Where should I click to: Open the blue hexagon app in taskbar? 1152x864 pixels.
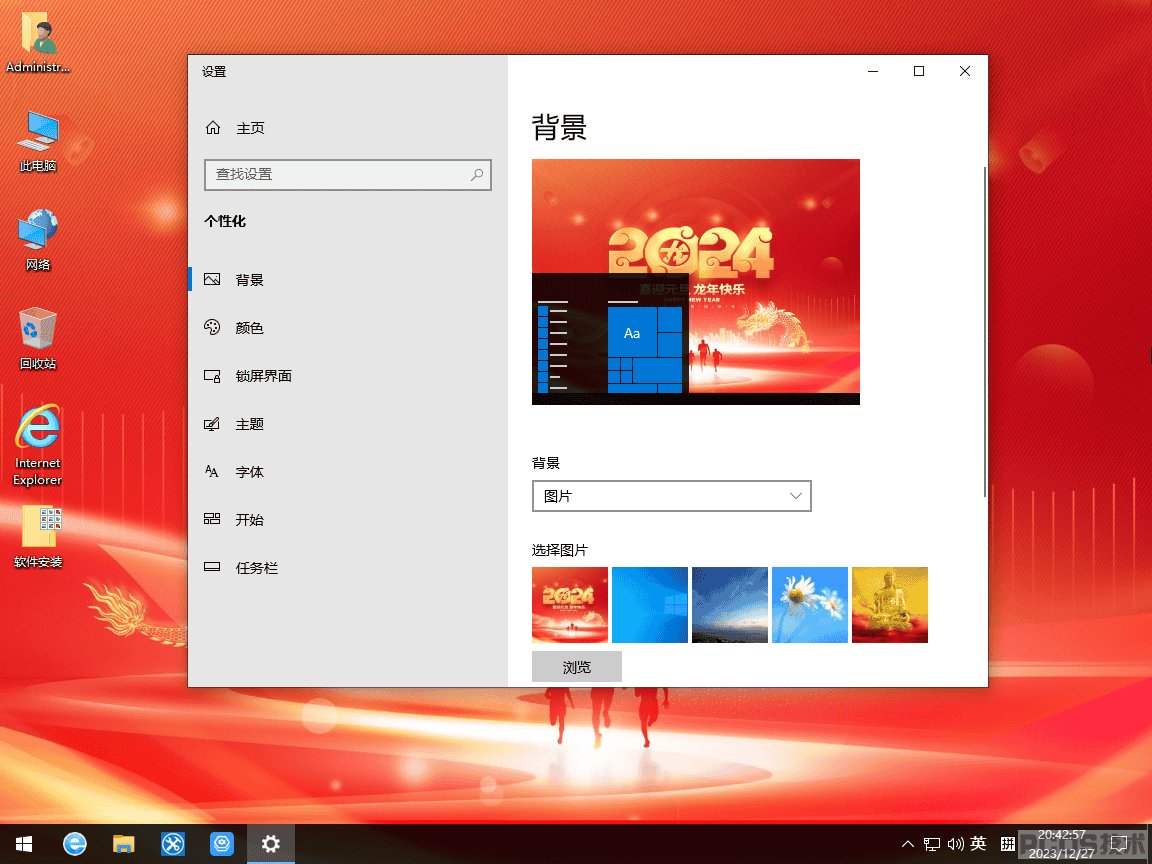(221, 844)
